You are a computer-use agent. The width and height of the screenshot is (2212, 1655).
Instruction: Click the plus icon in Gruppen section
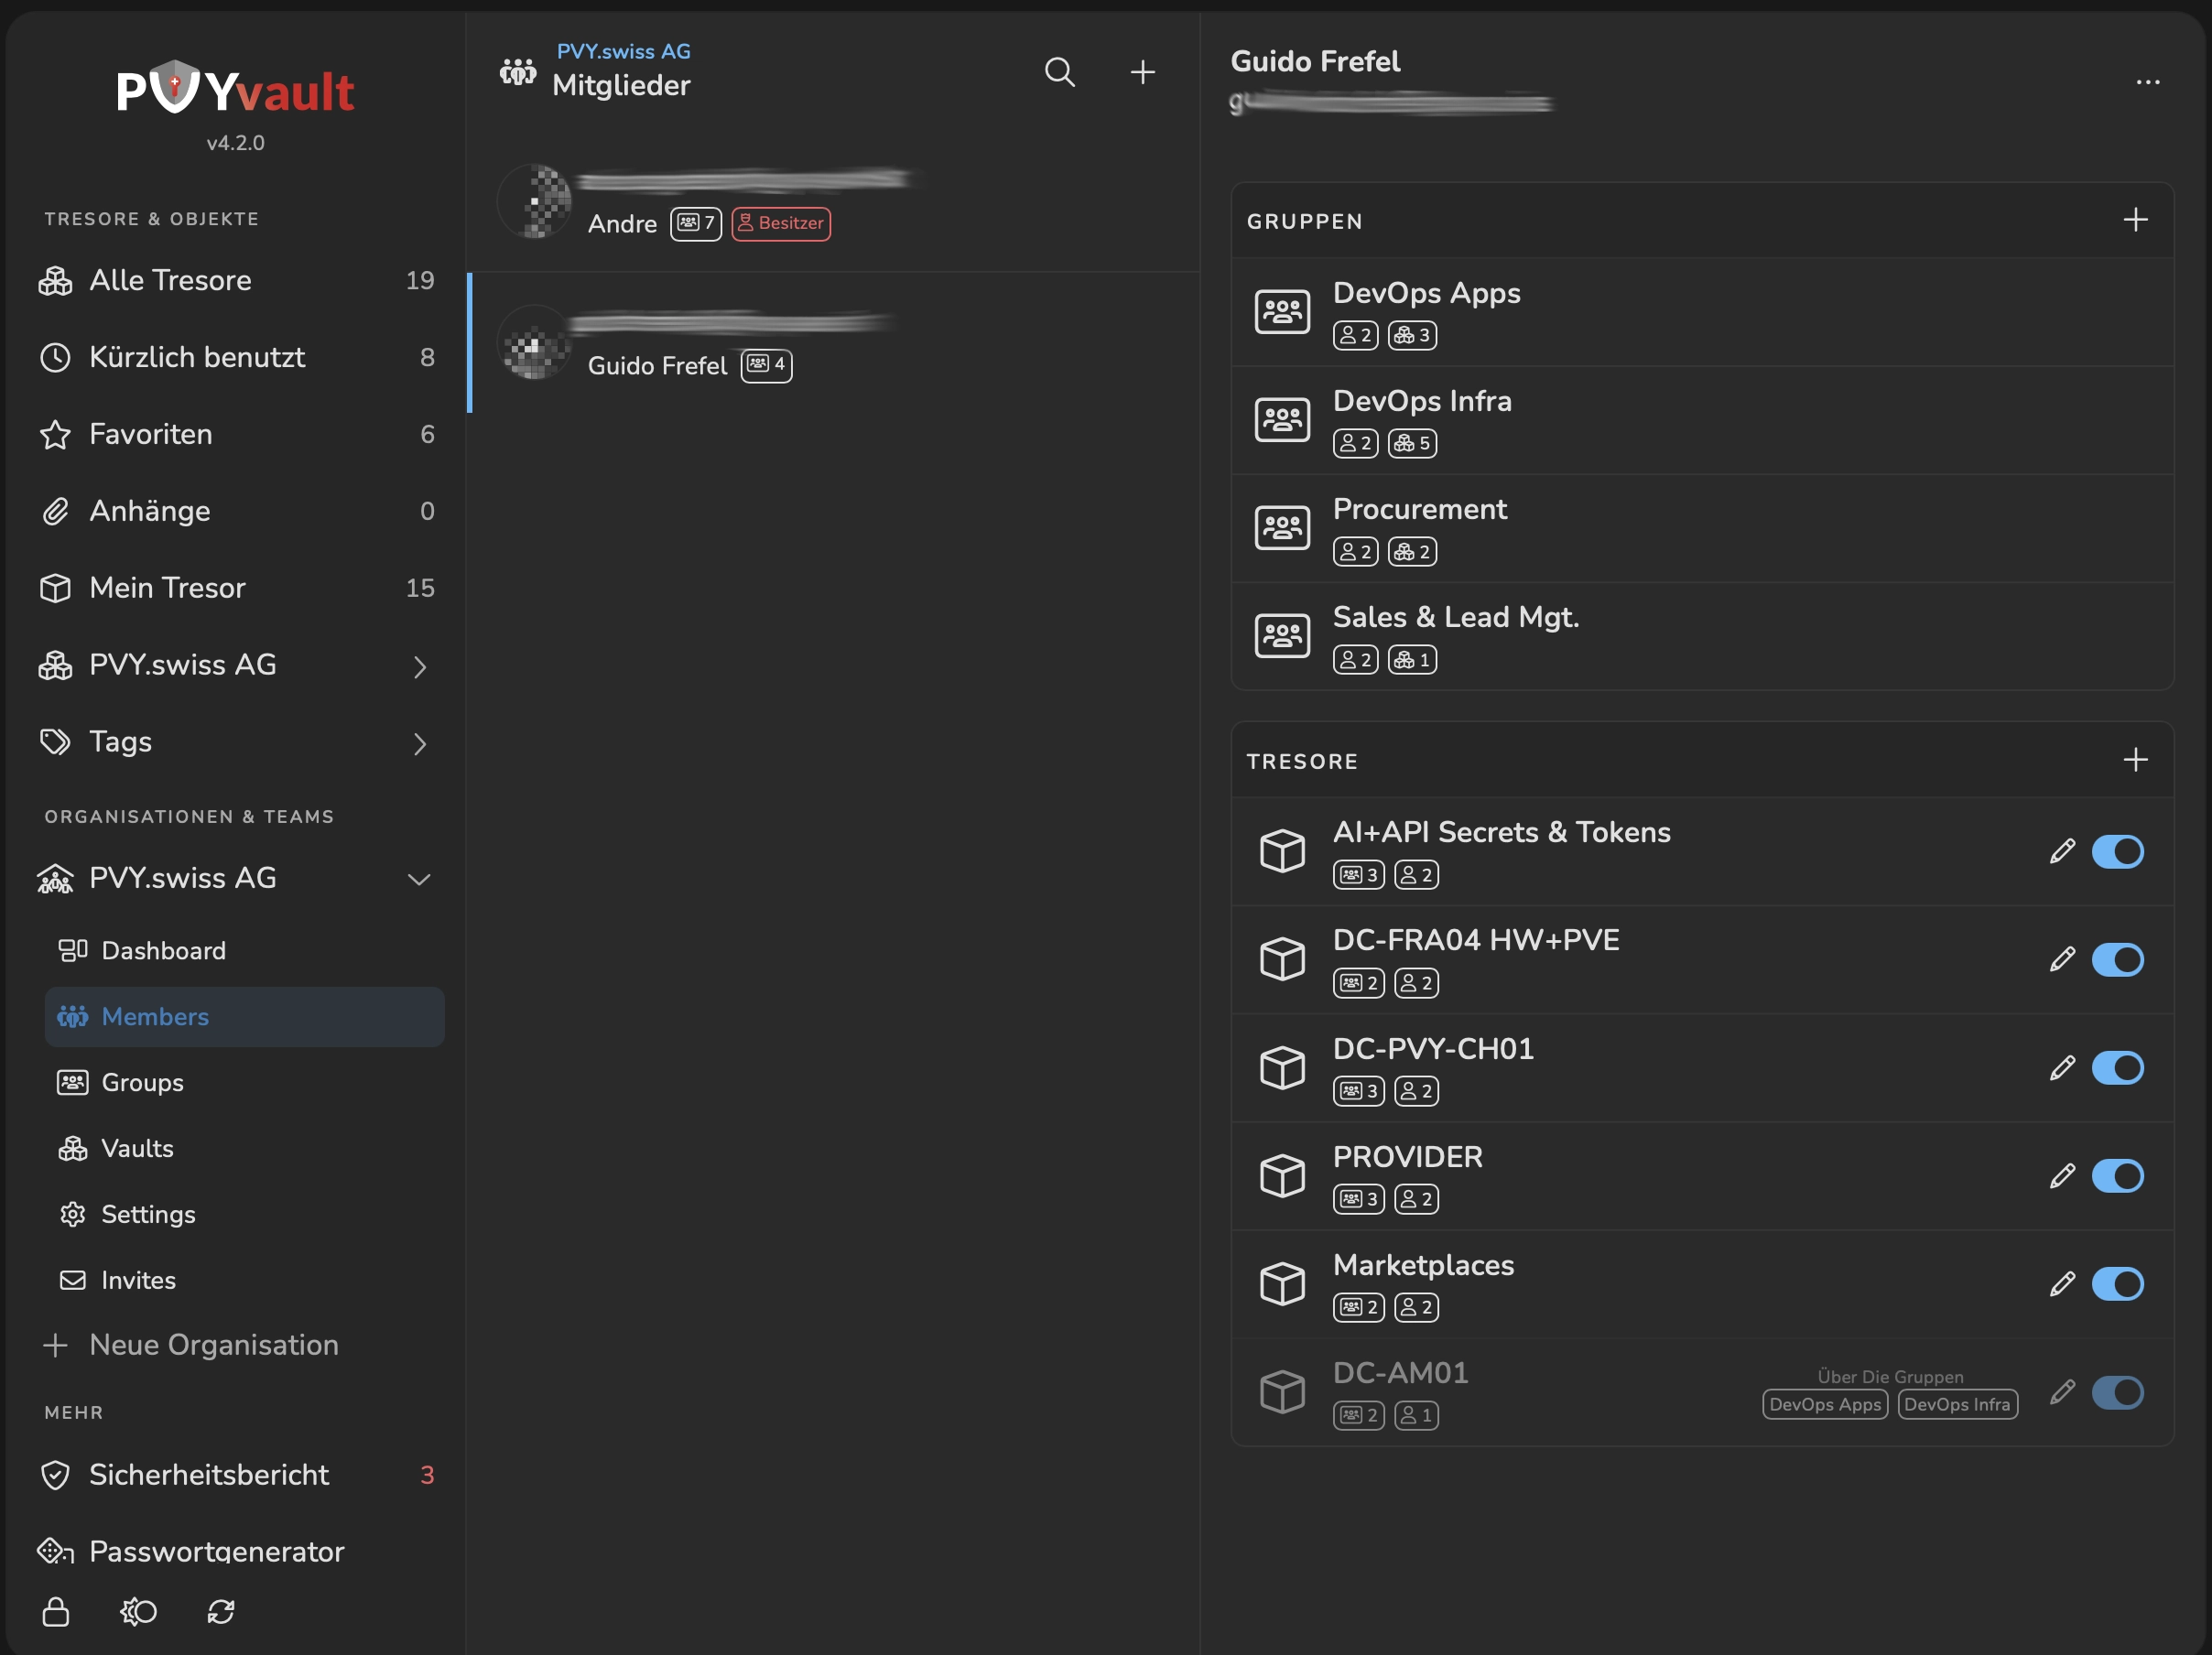point(2135,220)
